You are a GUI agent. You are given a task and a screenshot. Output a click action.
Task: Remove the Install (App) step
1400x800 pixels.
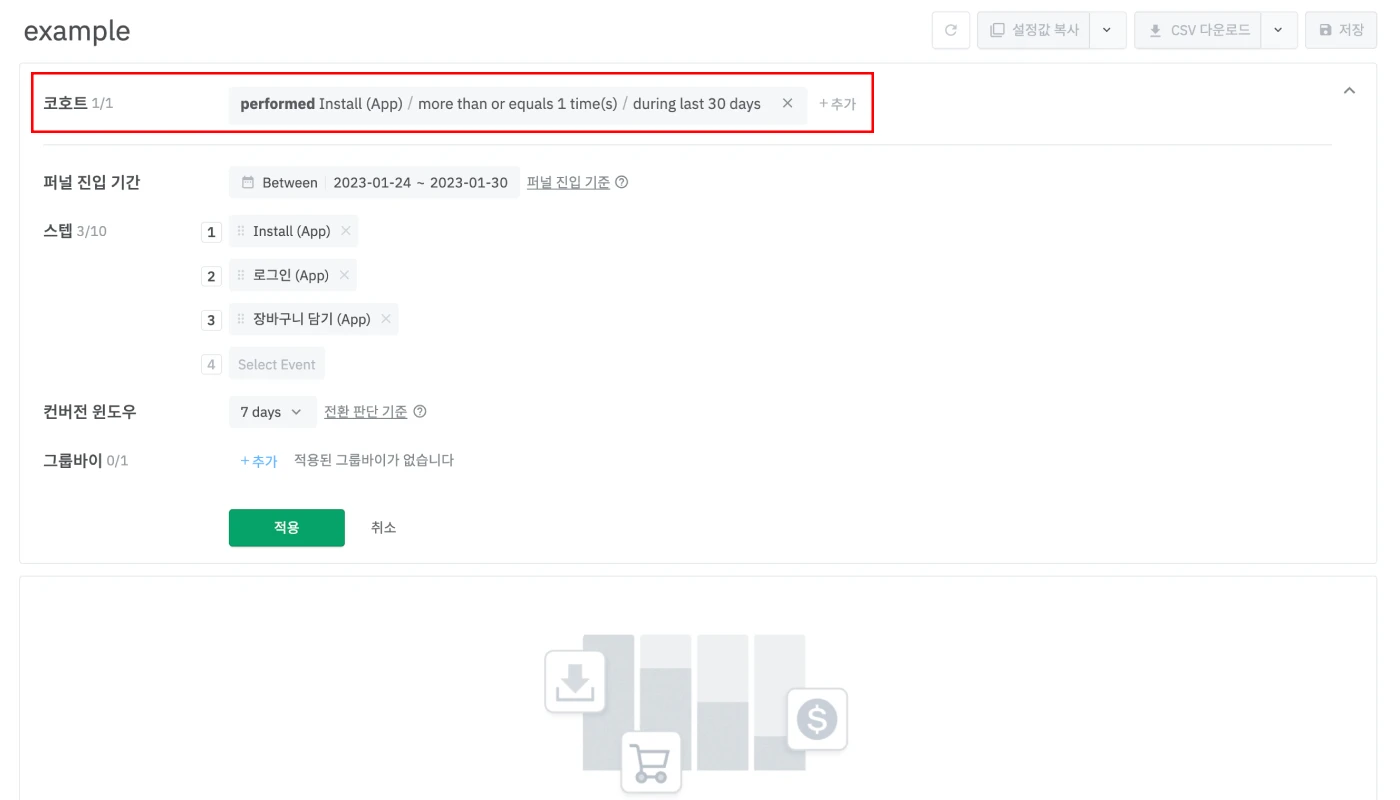tap(346, 231)
